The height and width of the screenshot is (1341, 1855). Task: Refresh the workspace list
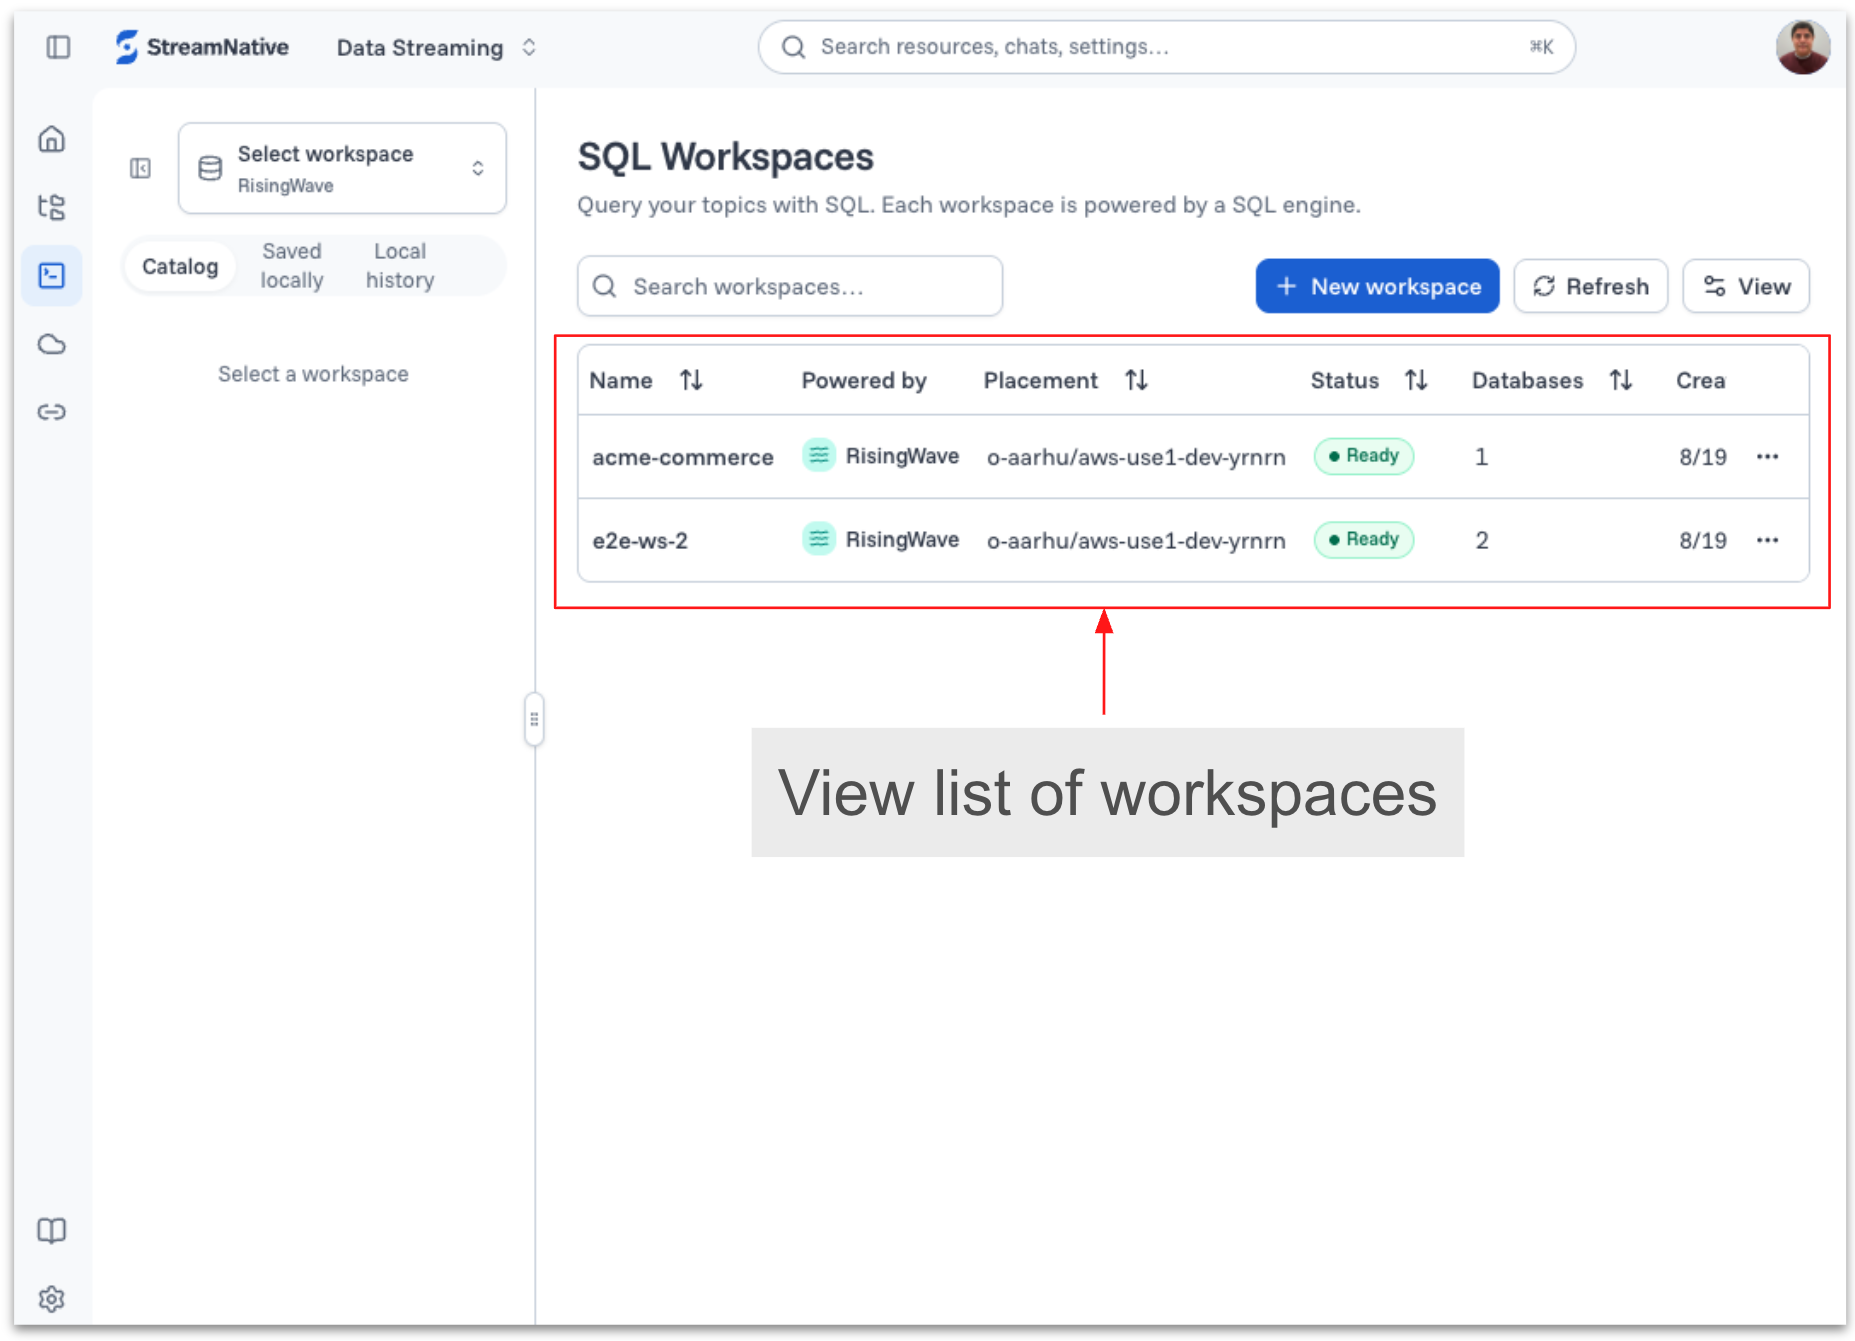pos(1590,287)
